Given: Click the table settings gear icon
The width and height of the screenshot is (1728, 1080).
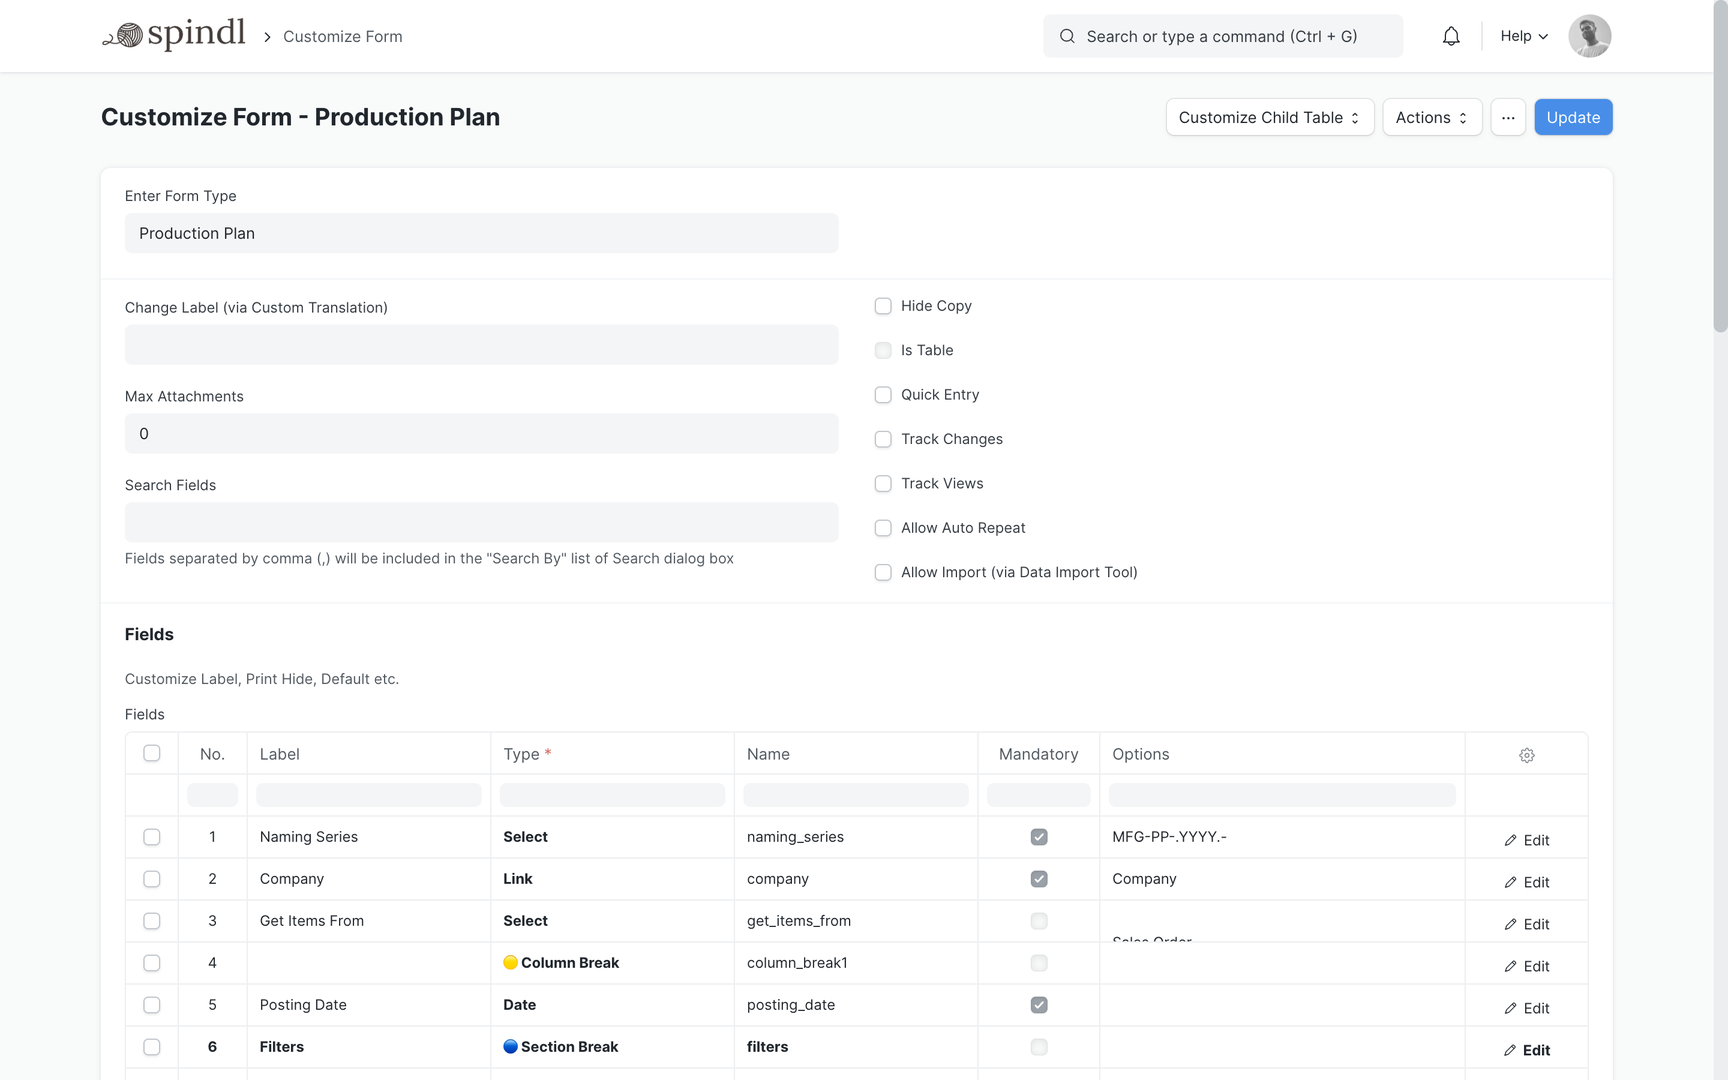Looking at the screenshot, I should (1526, 755).
